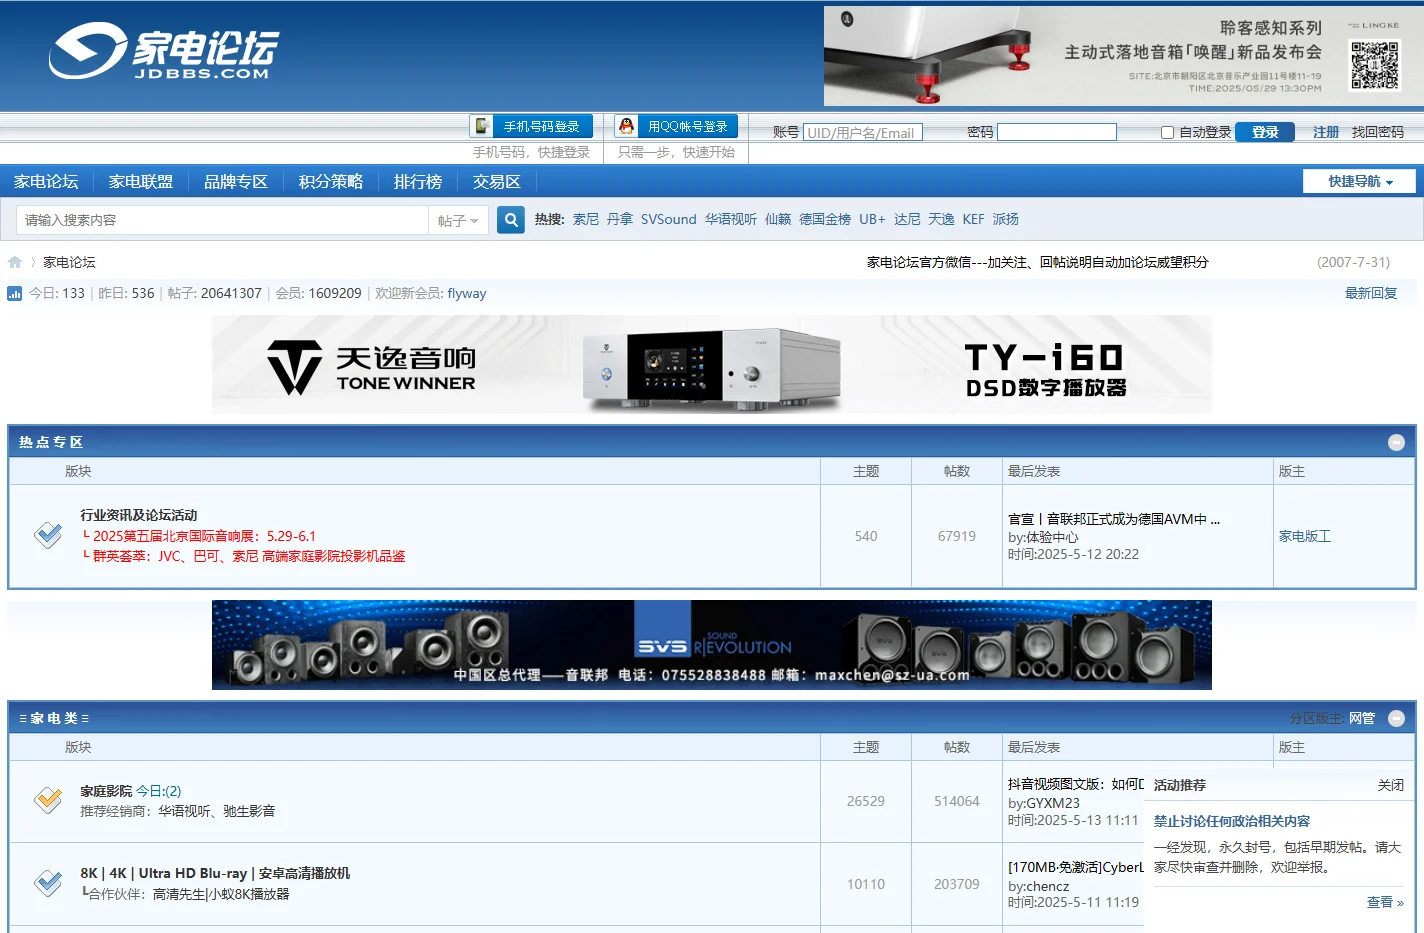The image size is (1424, 933).
Task: Click hot search term 派扬
Action: (x=1006, y=219)
